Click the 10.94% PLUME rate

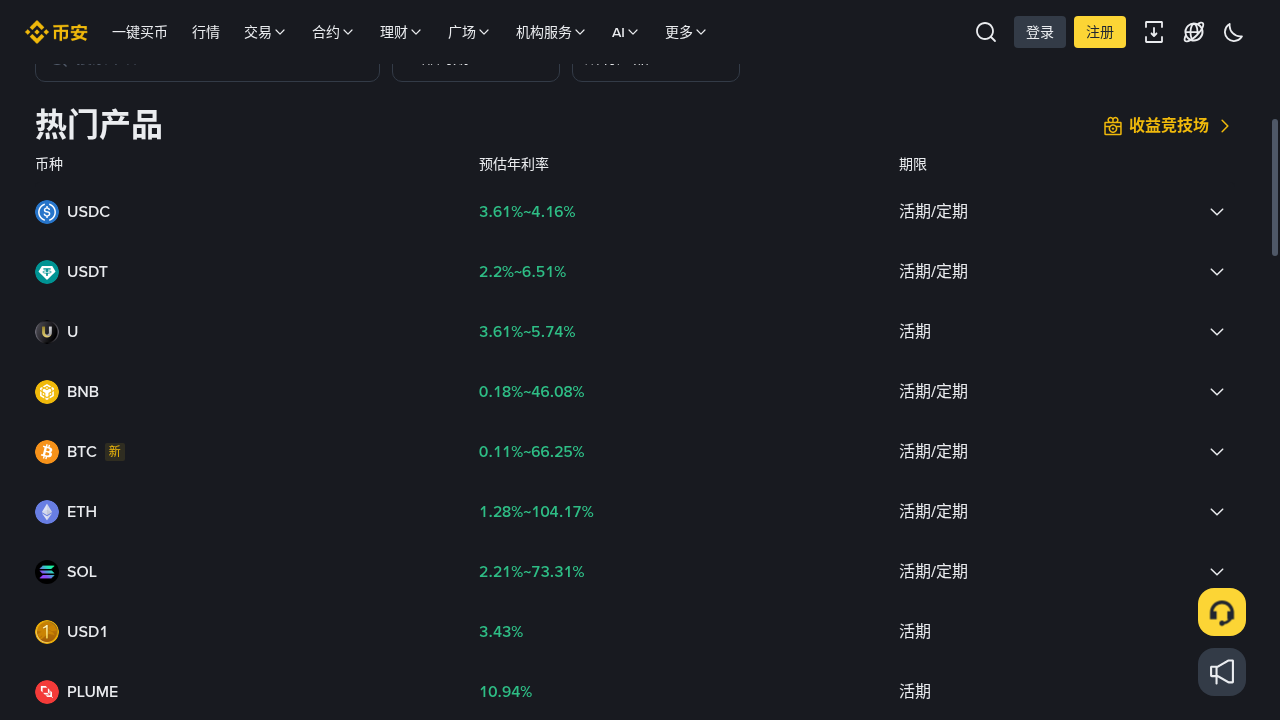pos(506,692)
